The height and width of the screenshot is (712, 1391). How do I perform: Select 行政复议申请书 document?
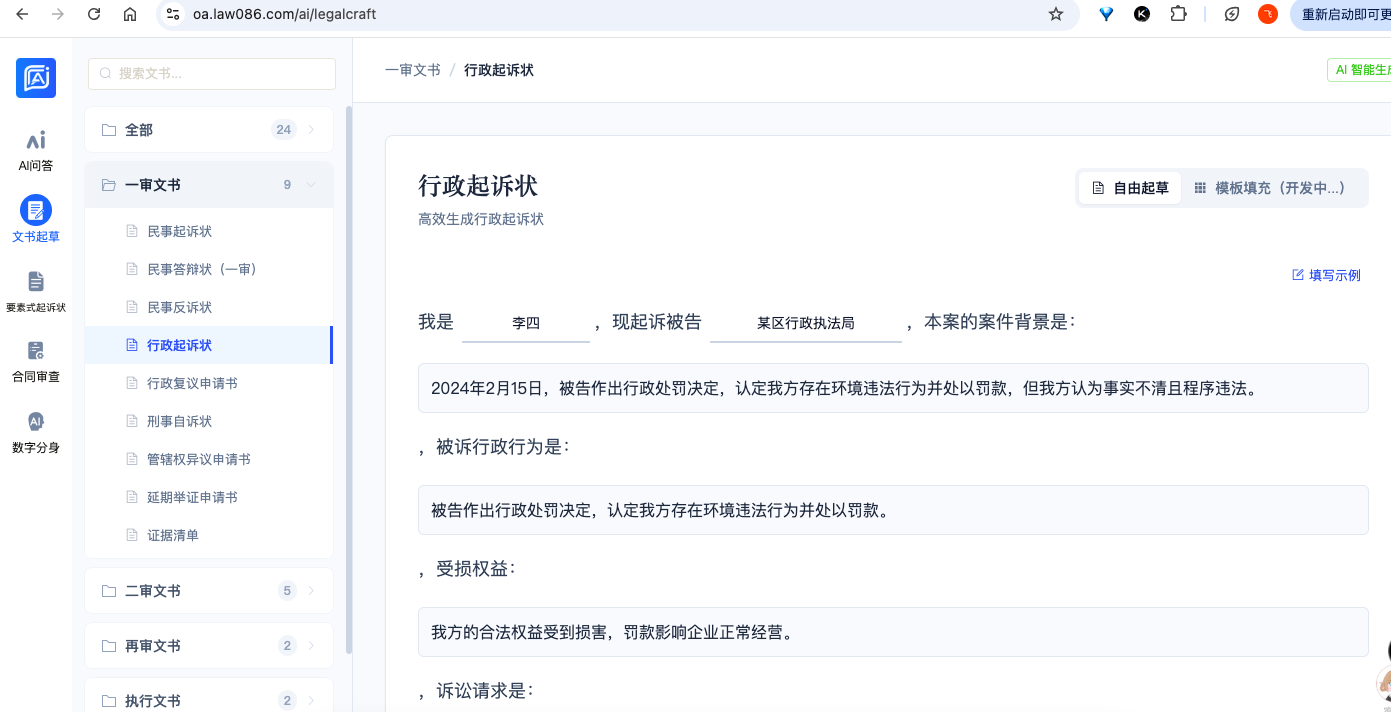click(x=209, y=383)
